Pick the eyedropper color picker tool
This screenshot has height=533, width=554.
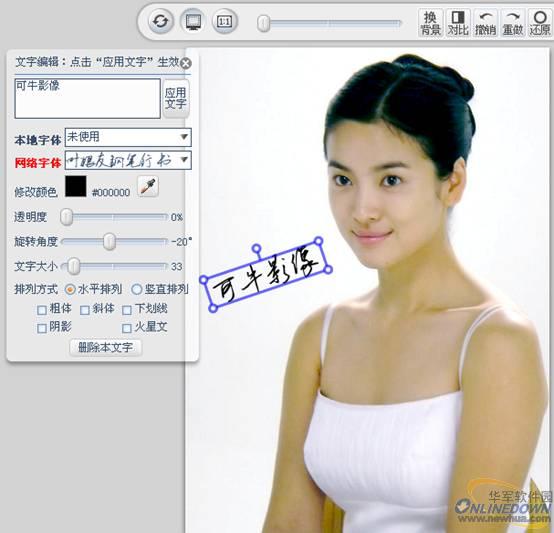[x=148, y=186]
